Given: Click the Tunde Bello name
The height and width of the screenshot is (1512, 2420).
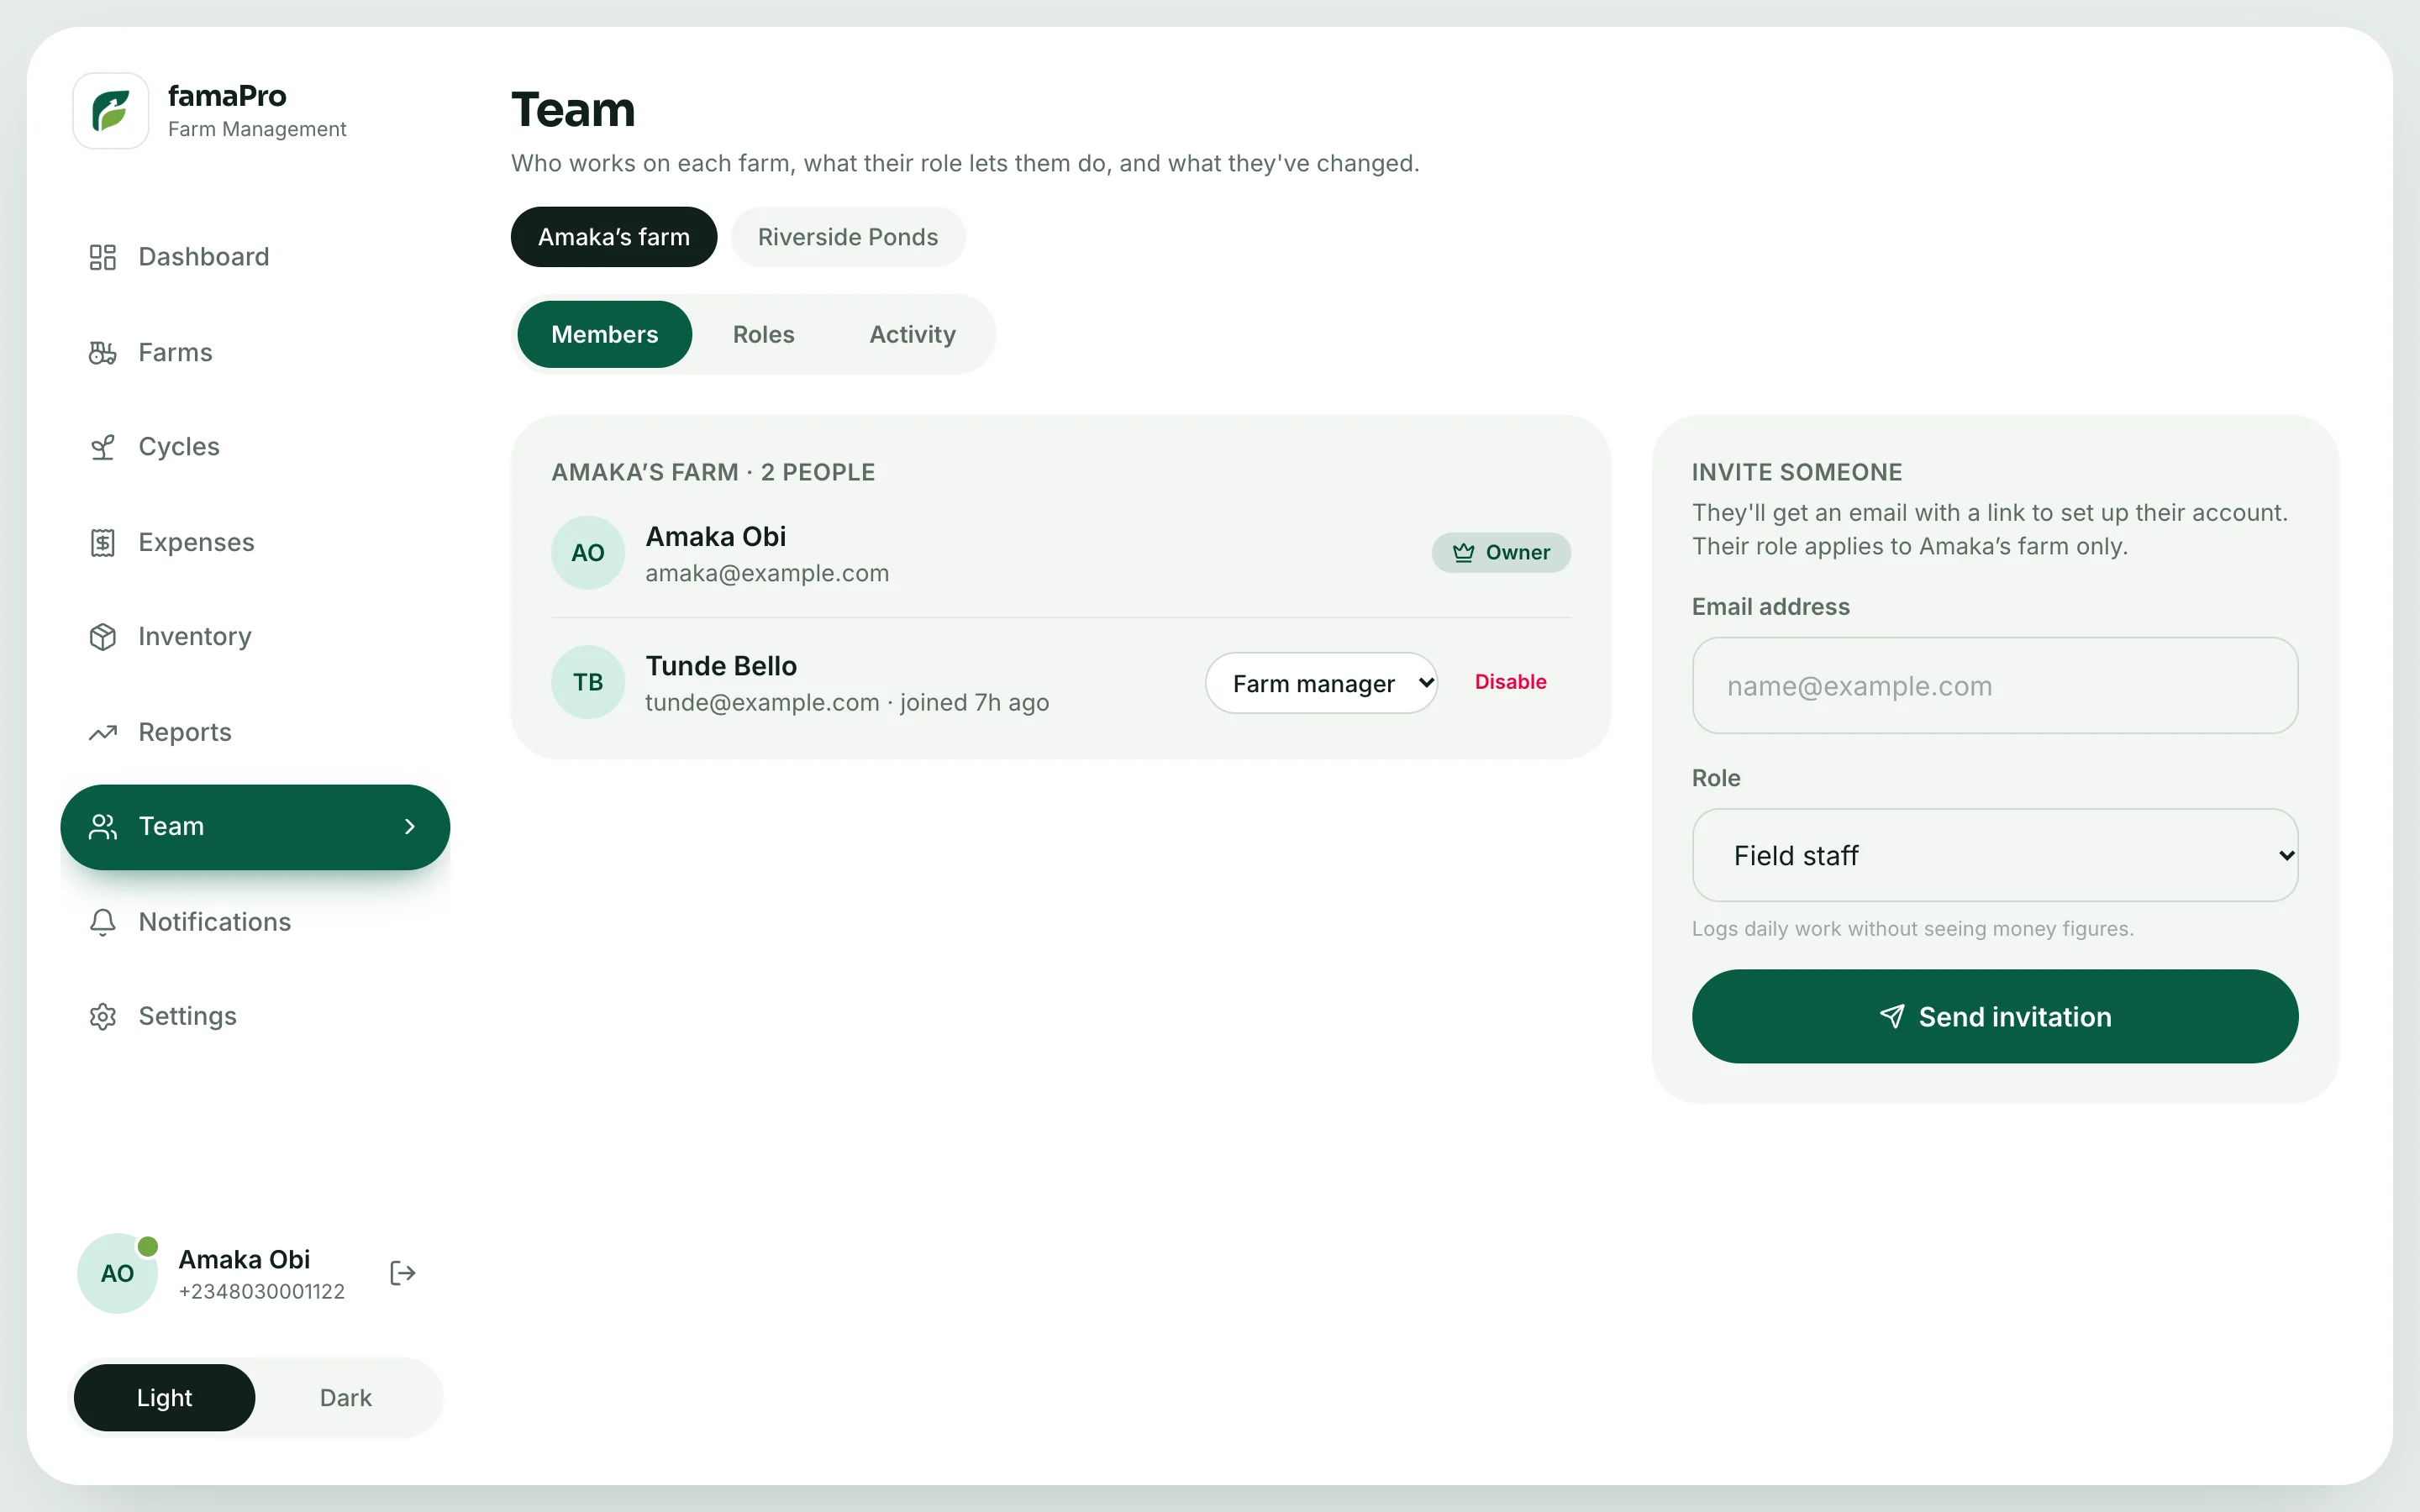Looking at the screenshot, I should [721, 666].
